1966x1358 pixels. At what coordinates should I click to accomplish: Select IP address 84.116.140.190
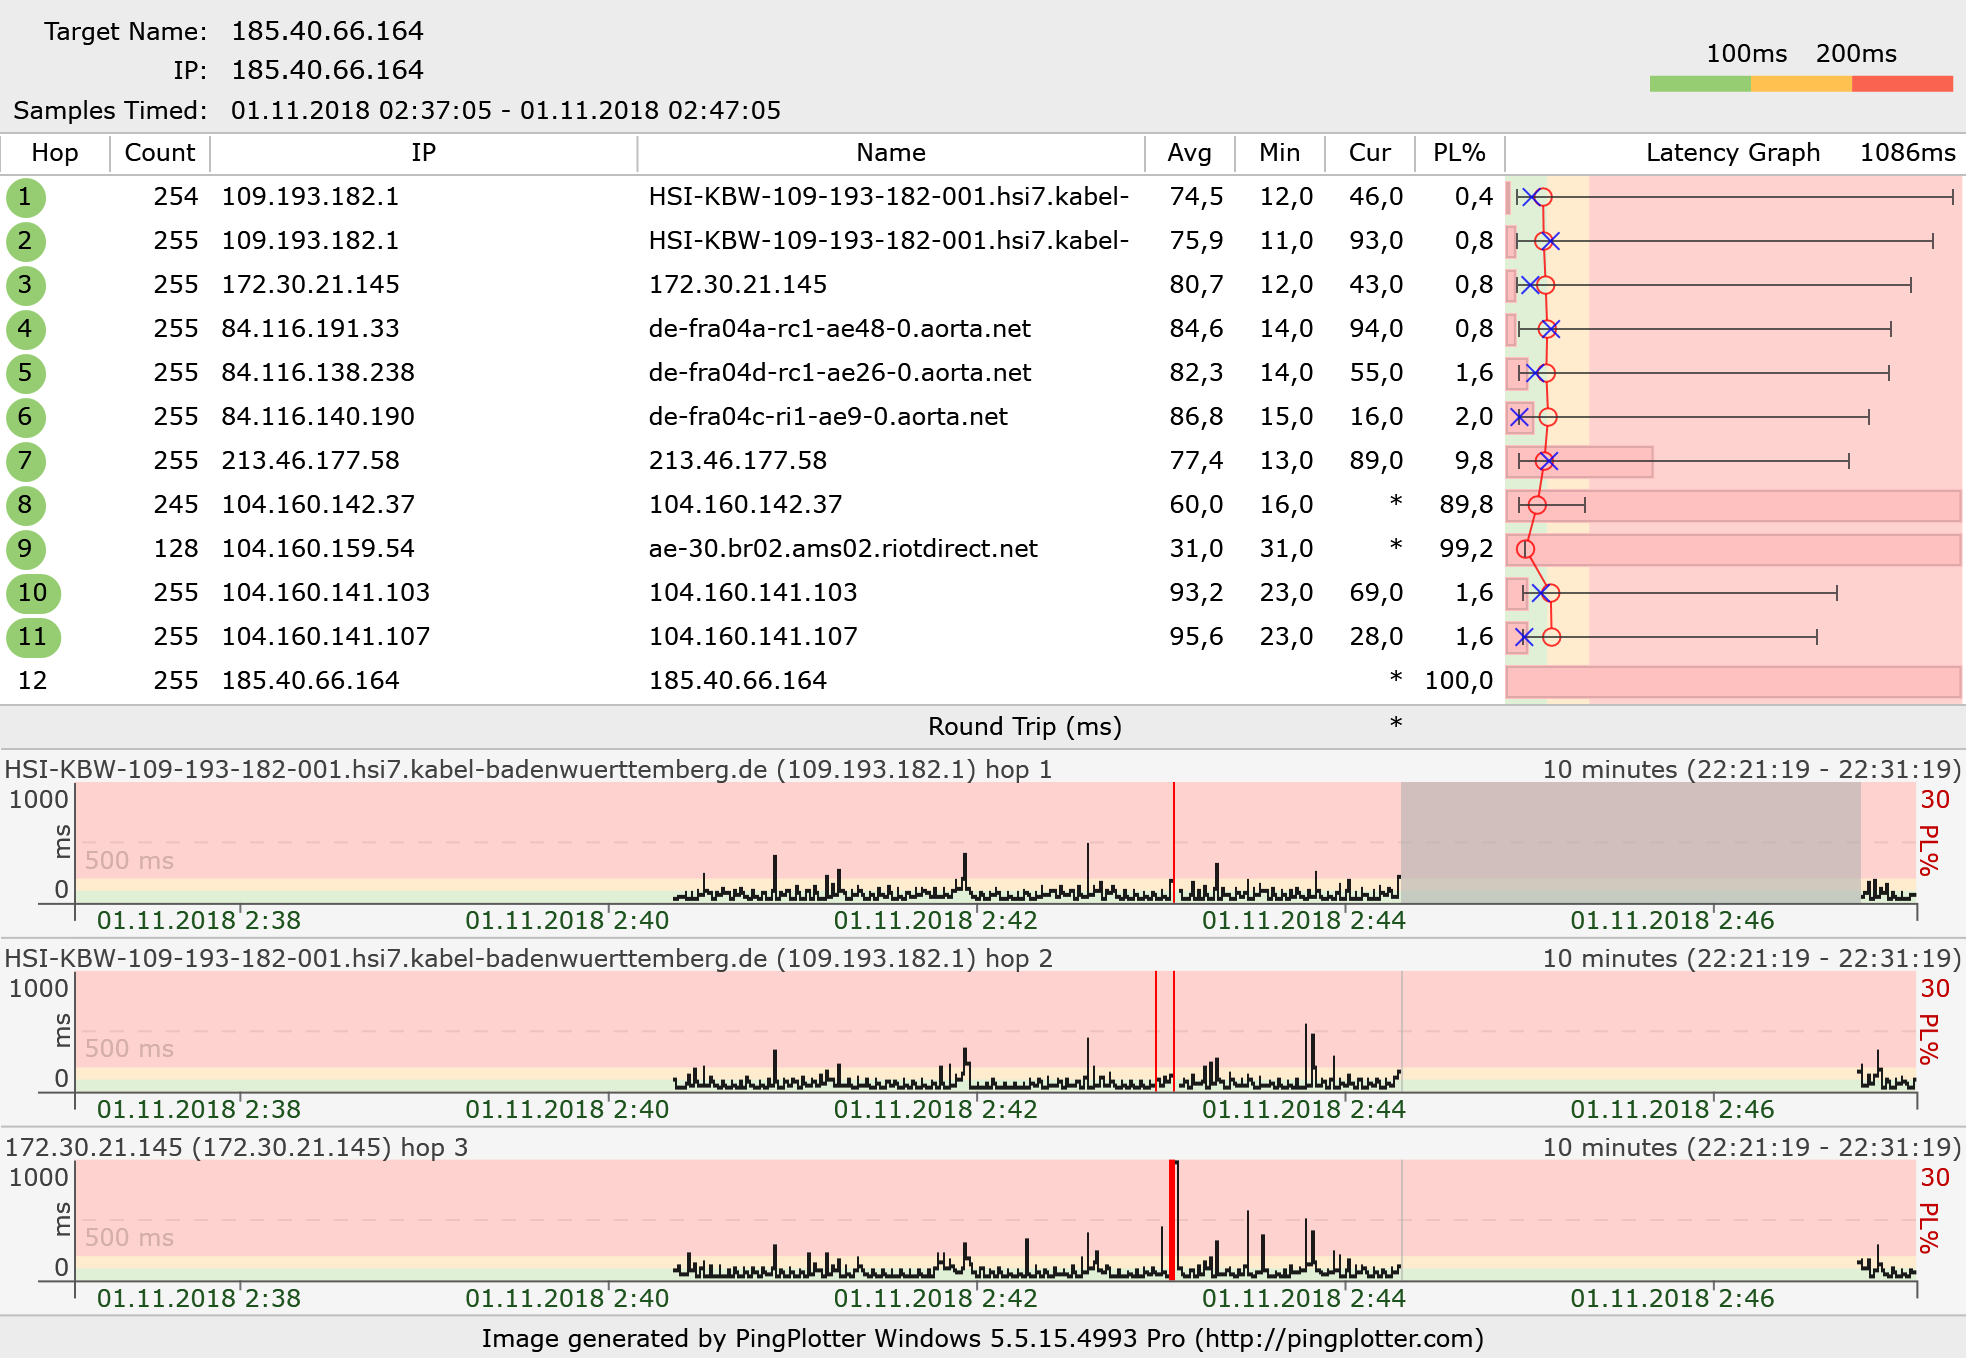[318, 417]
